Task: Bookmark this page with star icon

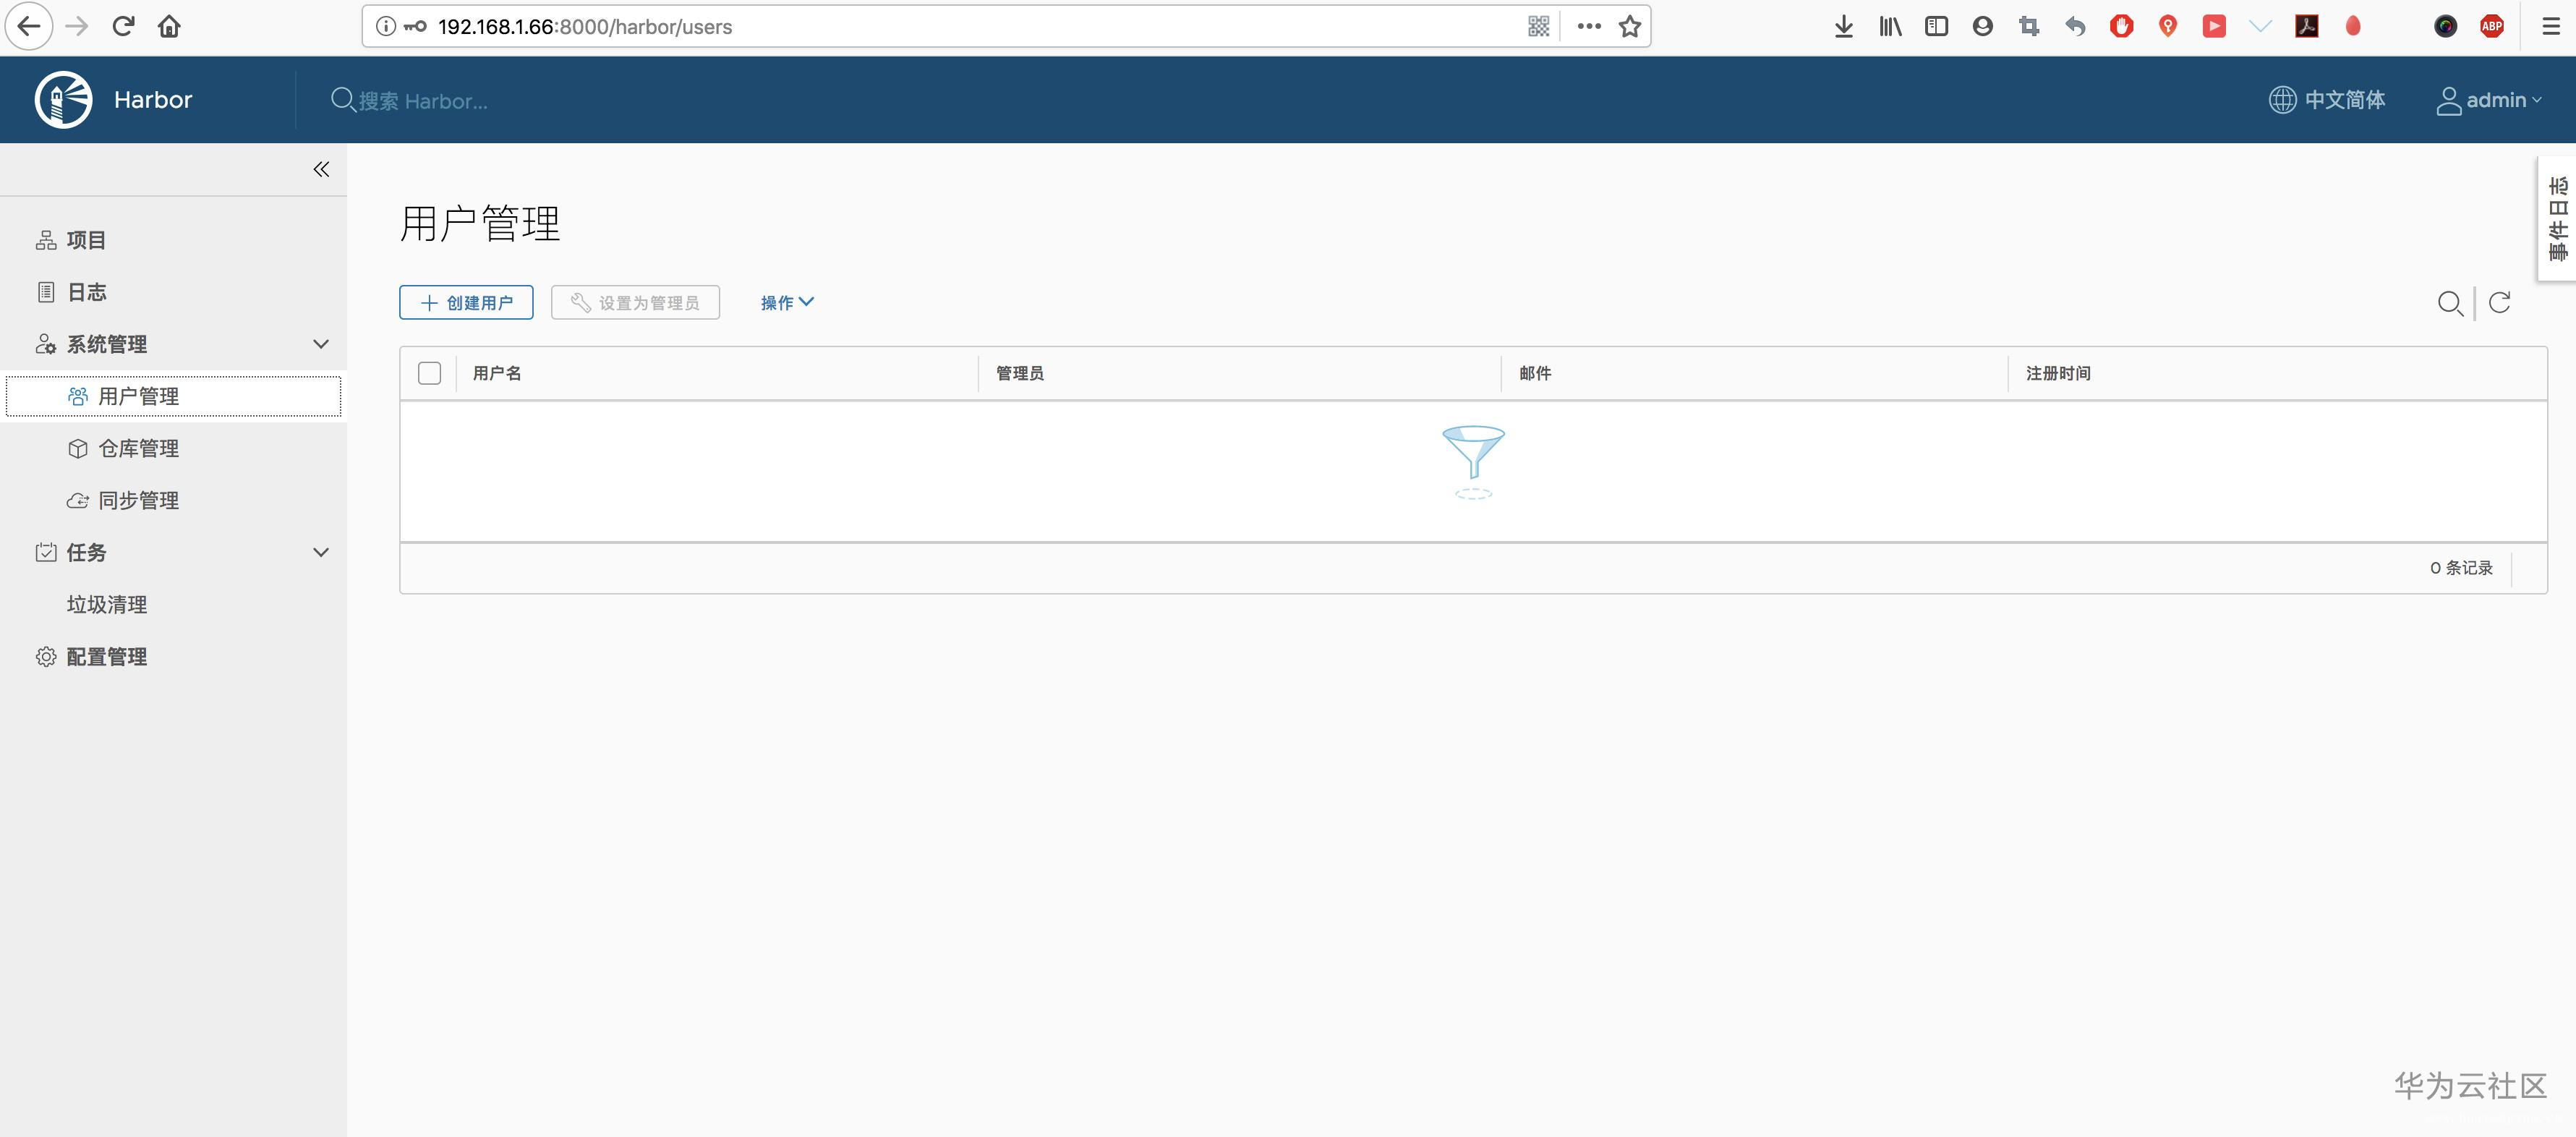Action: (x=1630, y=27)
